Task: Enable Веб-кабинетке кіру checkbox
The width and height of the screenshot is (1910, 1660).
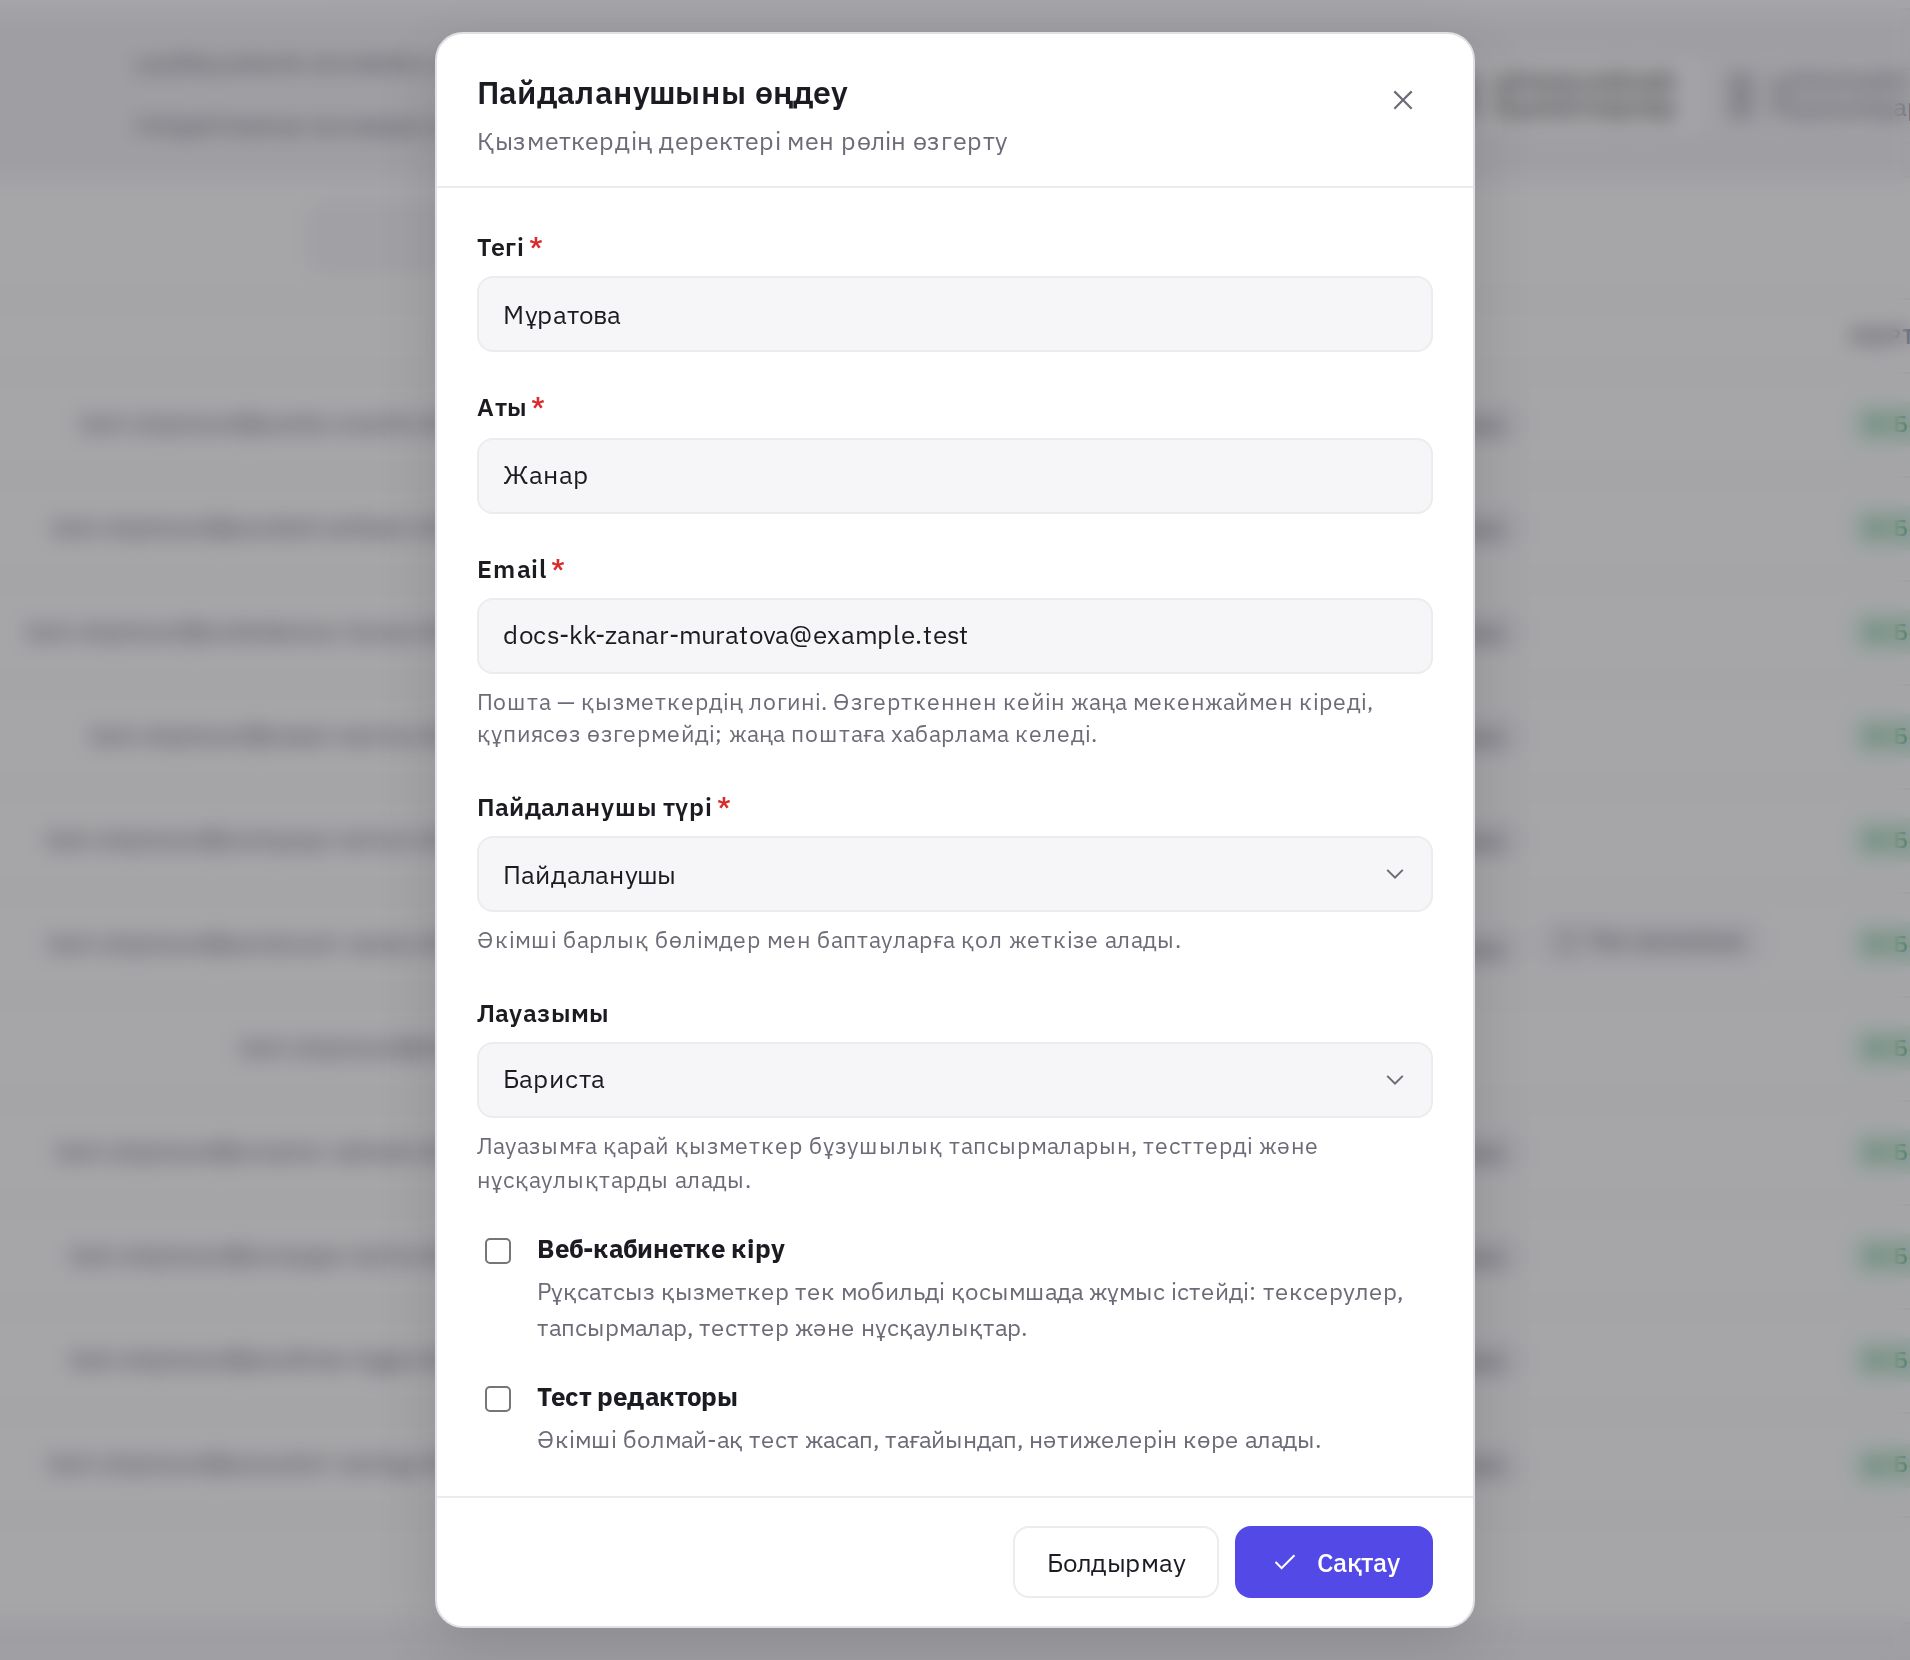Action: tap(498, 1251)
